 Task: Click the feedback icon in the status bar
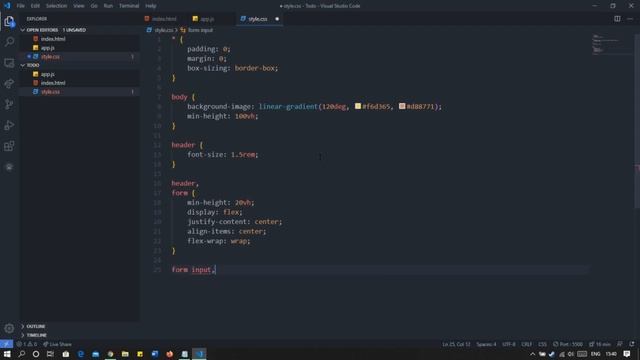pos(620,344)
